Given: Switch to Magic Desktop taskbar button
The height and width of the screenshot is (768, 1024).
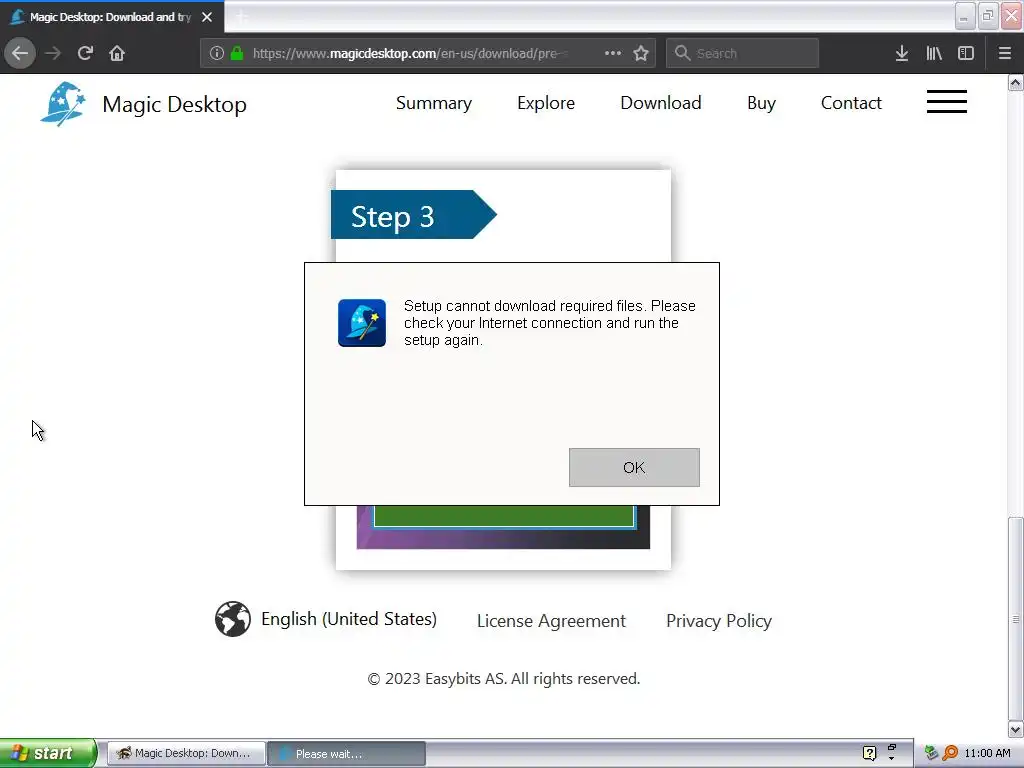Looking at the screenshot, I should click(x=186, y=753).
